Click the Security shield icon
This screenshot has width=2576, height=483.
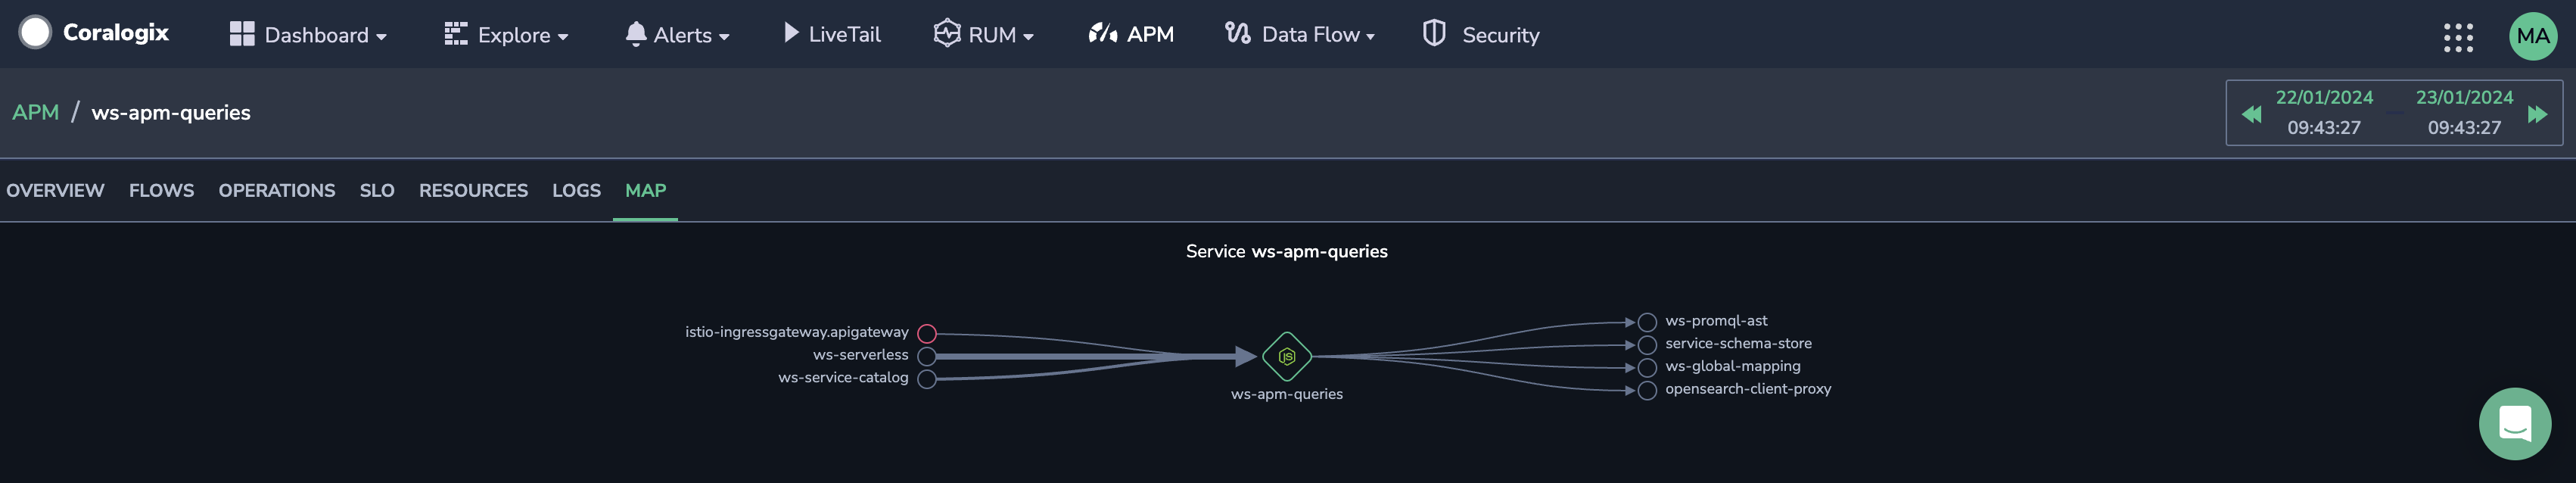tap(1434, 33)
